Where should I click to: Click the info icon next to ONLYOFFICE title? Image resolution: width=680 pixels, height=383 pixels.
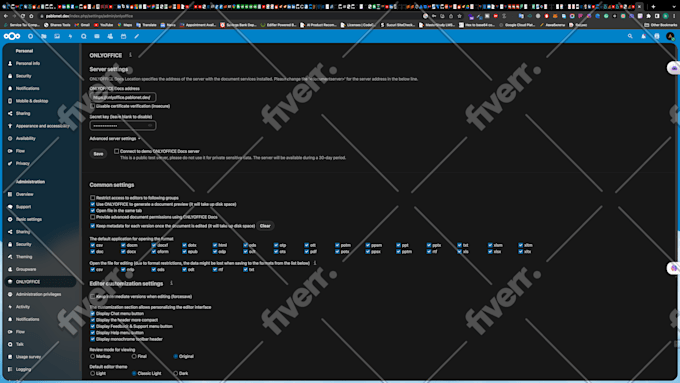[130, 55]
